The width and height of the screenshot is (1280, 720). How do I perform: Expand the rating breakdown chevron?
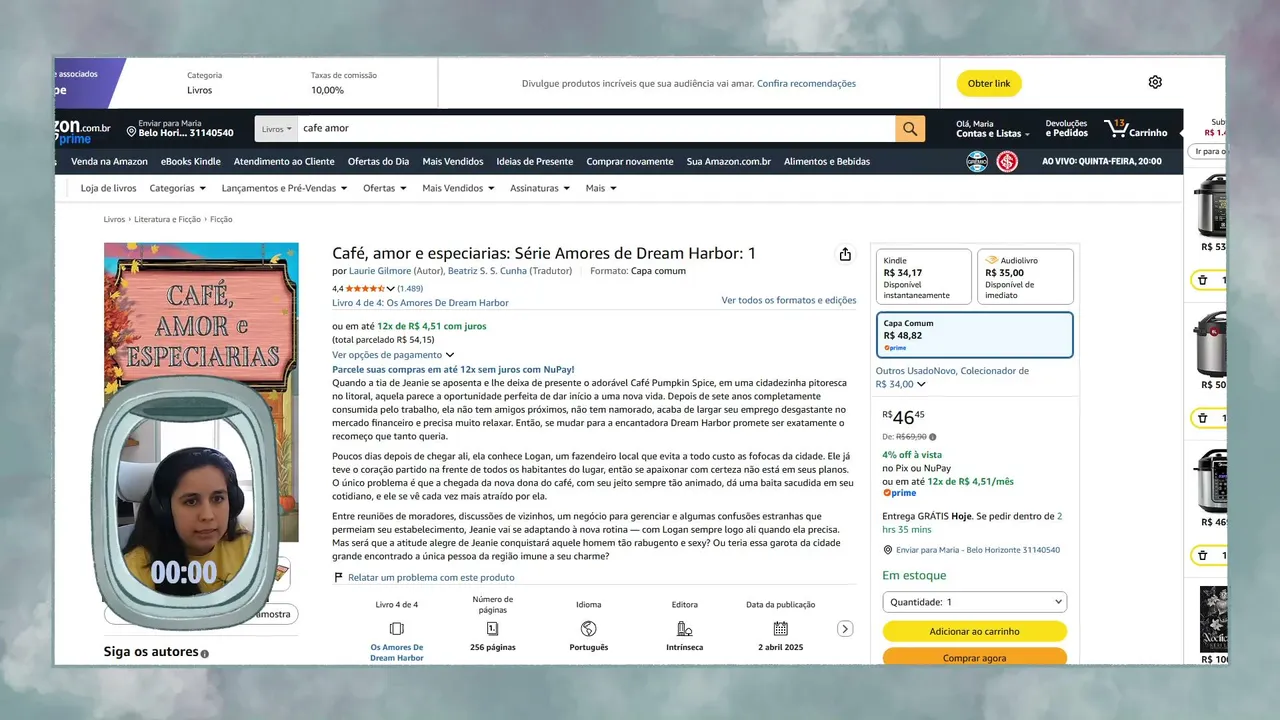390,289
